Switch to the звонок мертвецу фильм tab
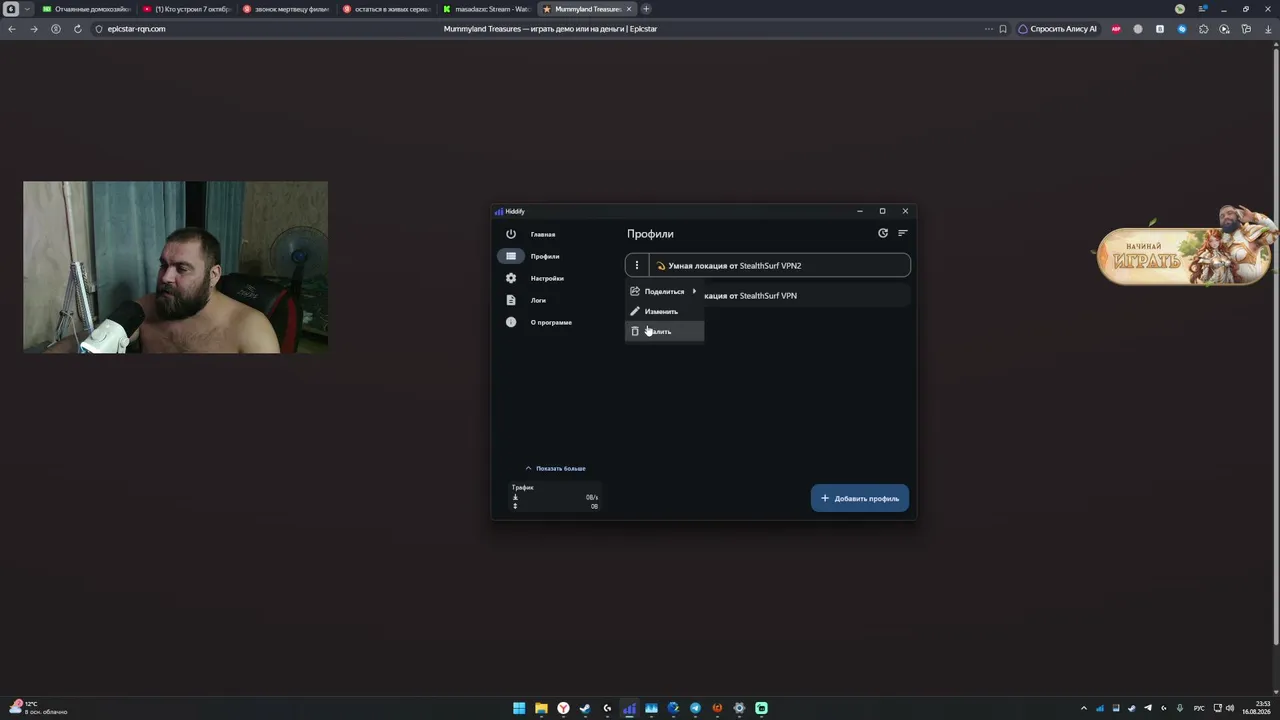The height and width of the screenshot is (720, 1280). pos(287,9)
